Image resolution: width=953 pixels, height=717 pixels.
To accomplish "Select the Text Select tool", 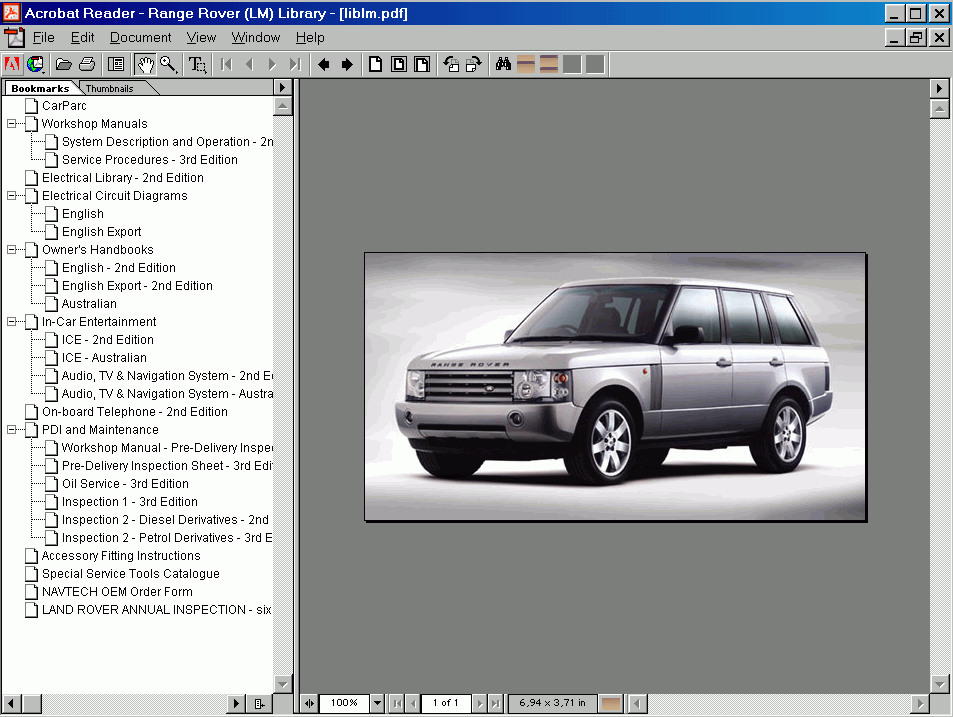I will (x=198, y=64).
